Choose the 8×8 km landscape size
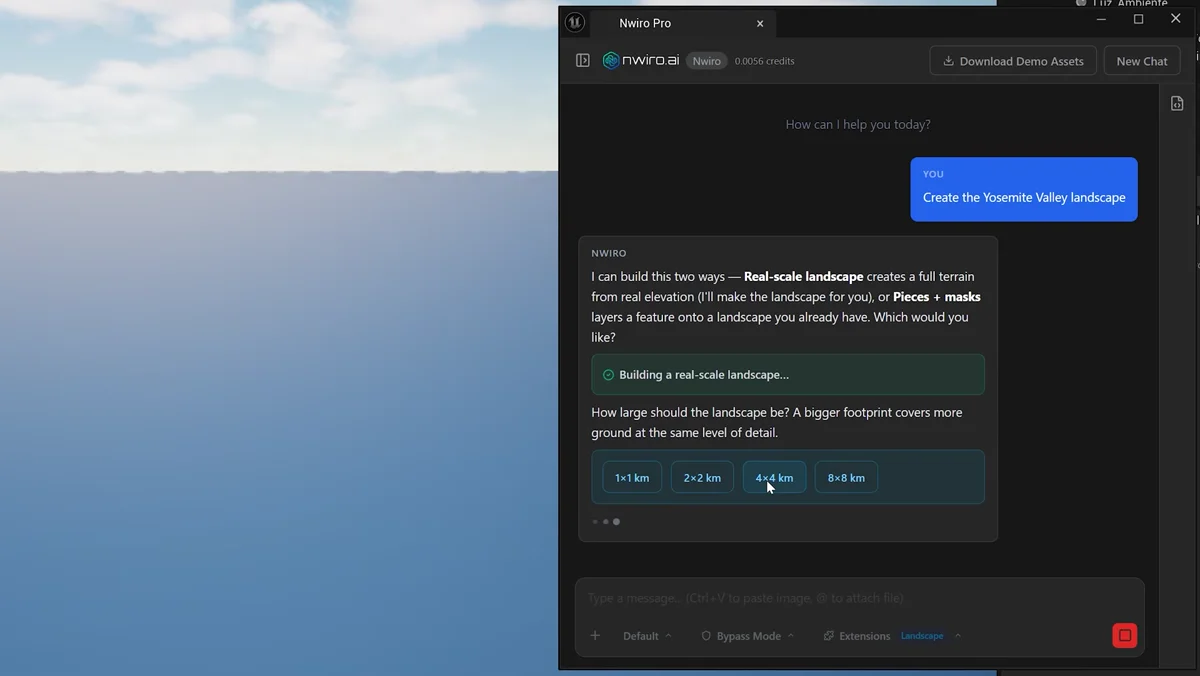The height and width of the screenshot is (676, 1200). [x=846, y=477]
